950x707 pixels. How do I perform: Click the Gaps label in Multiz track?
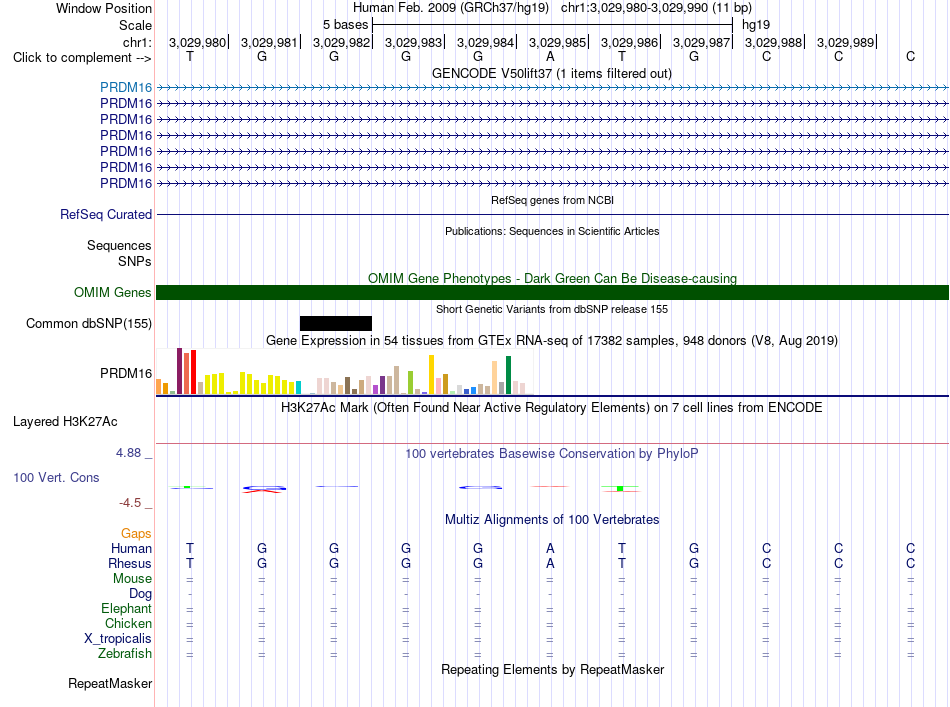136,533
